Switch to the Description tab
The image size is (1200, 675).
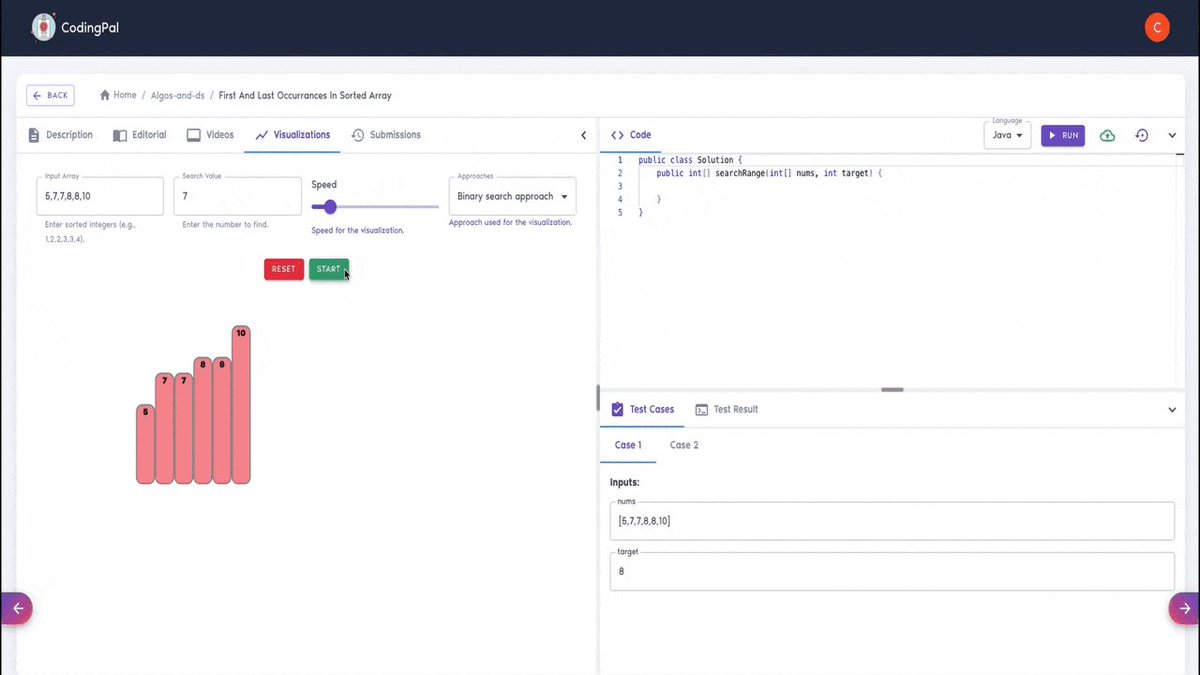click(x=60, y=135)
